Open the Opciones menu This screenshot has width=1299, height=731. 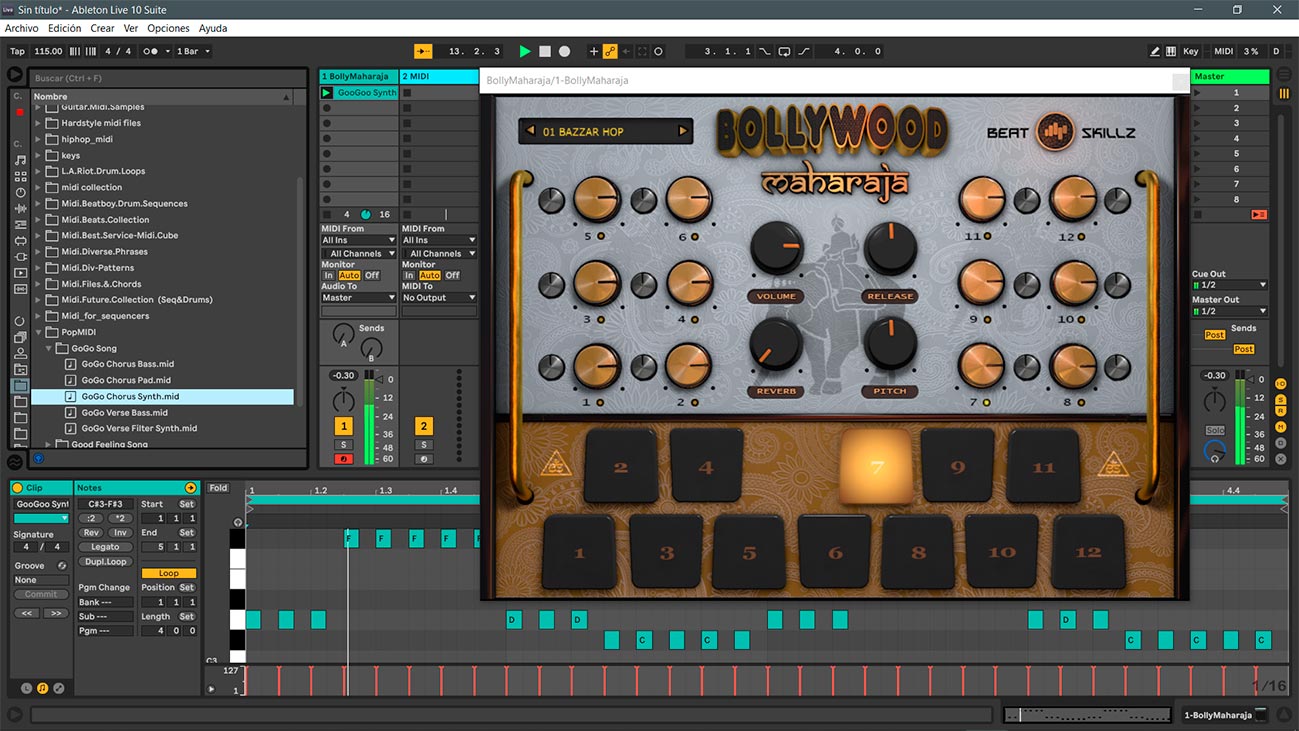[168, 29]
